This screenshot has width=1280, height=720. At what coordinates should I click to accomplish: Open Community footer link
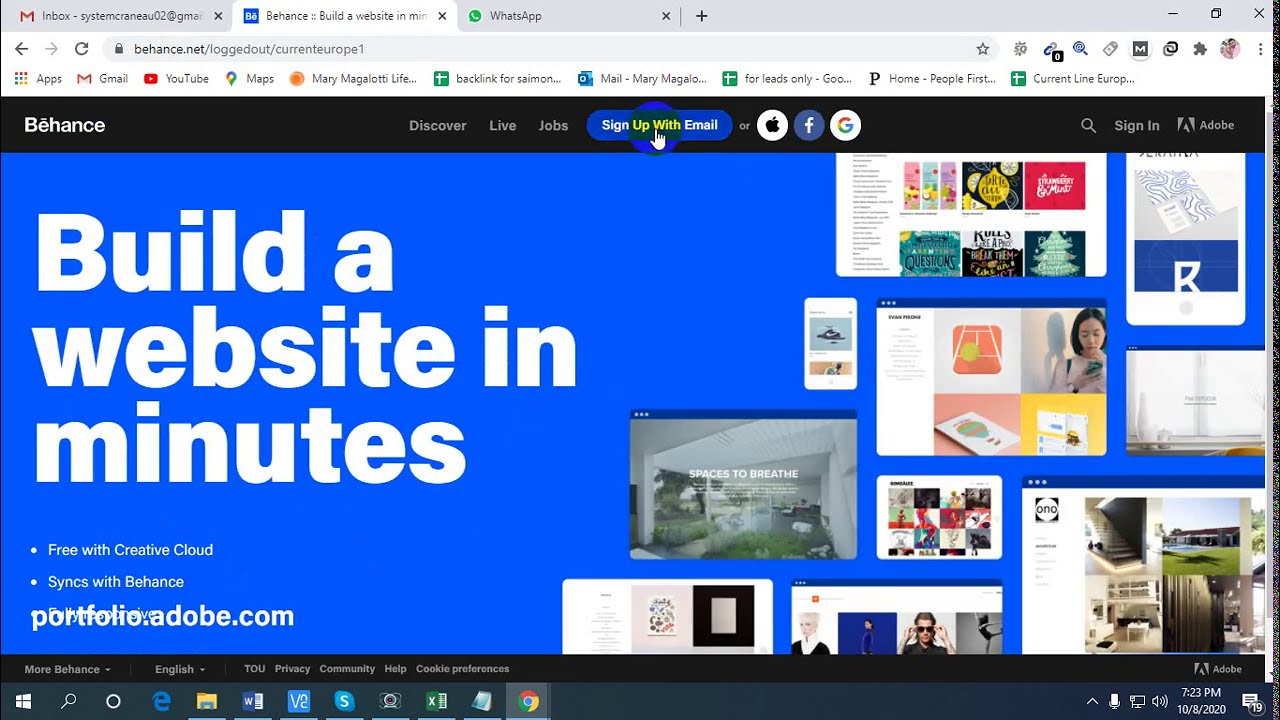347,669
